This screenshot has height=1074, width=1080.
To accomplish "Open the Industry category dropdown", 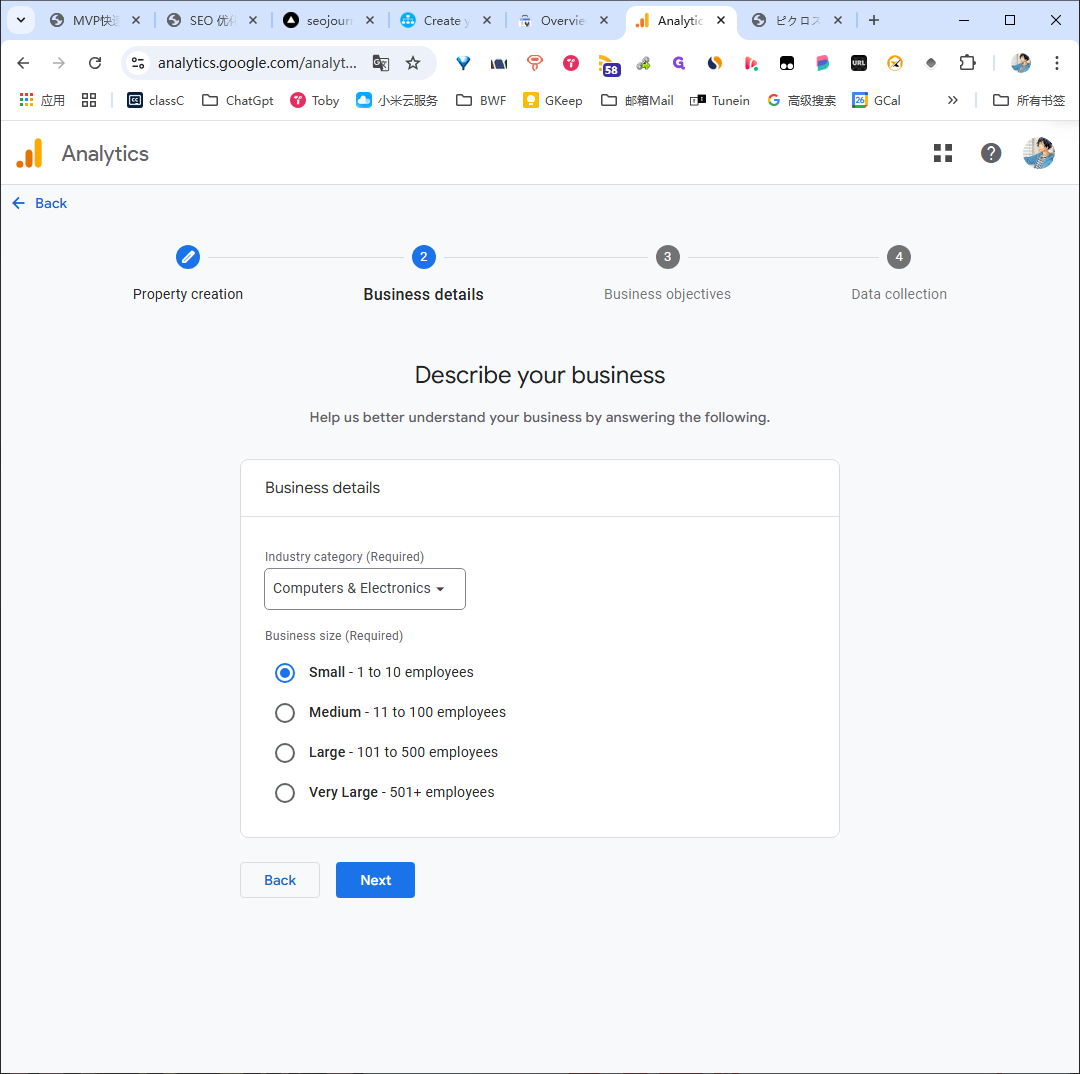I will coord(364,589).
